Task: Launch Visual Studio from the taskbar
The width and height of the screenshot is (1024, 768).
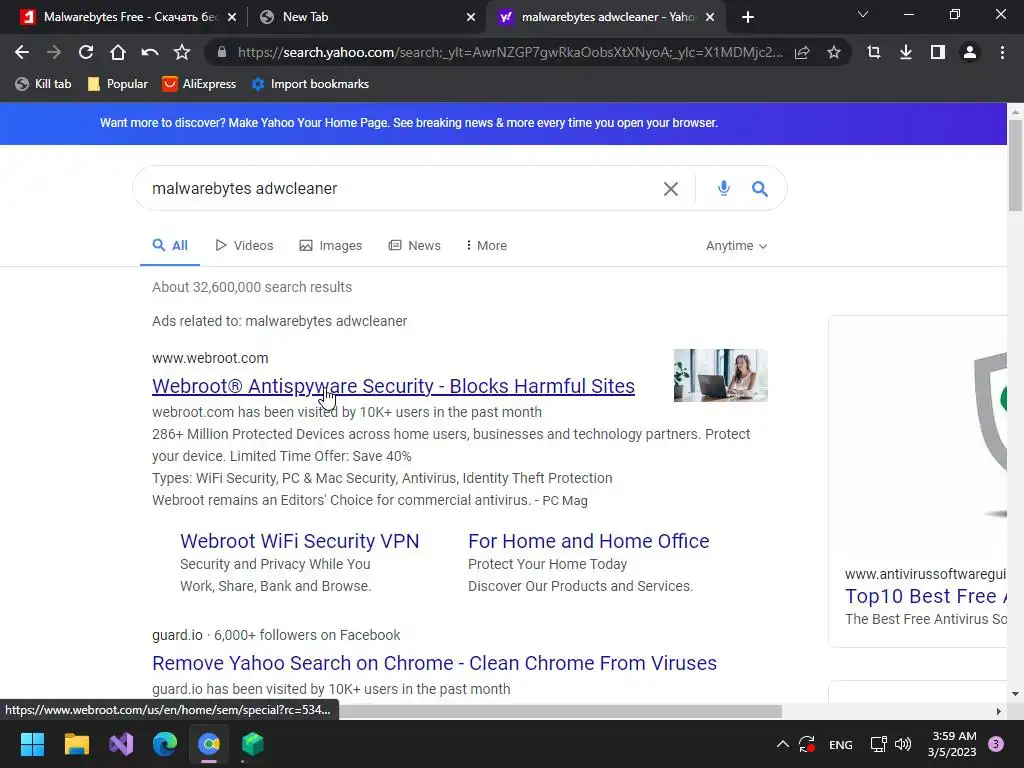Action: coord(121,744)
